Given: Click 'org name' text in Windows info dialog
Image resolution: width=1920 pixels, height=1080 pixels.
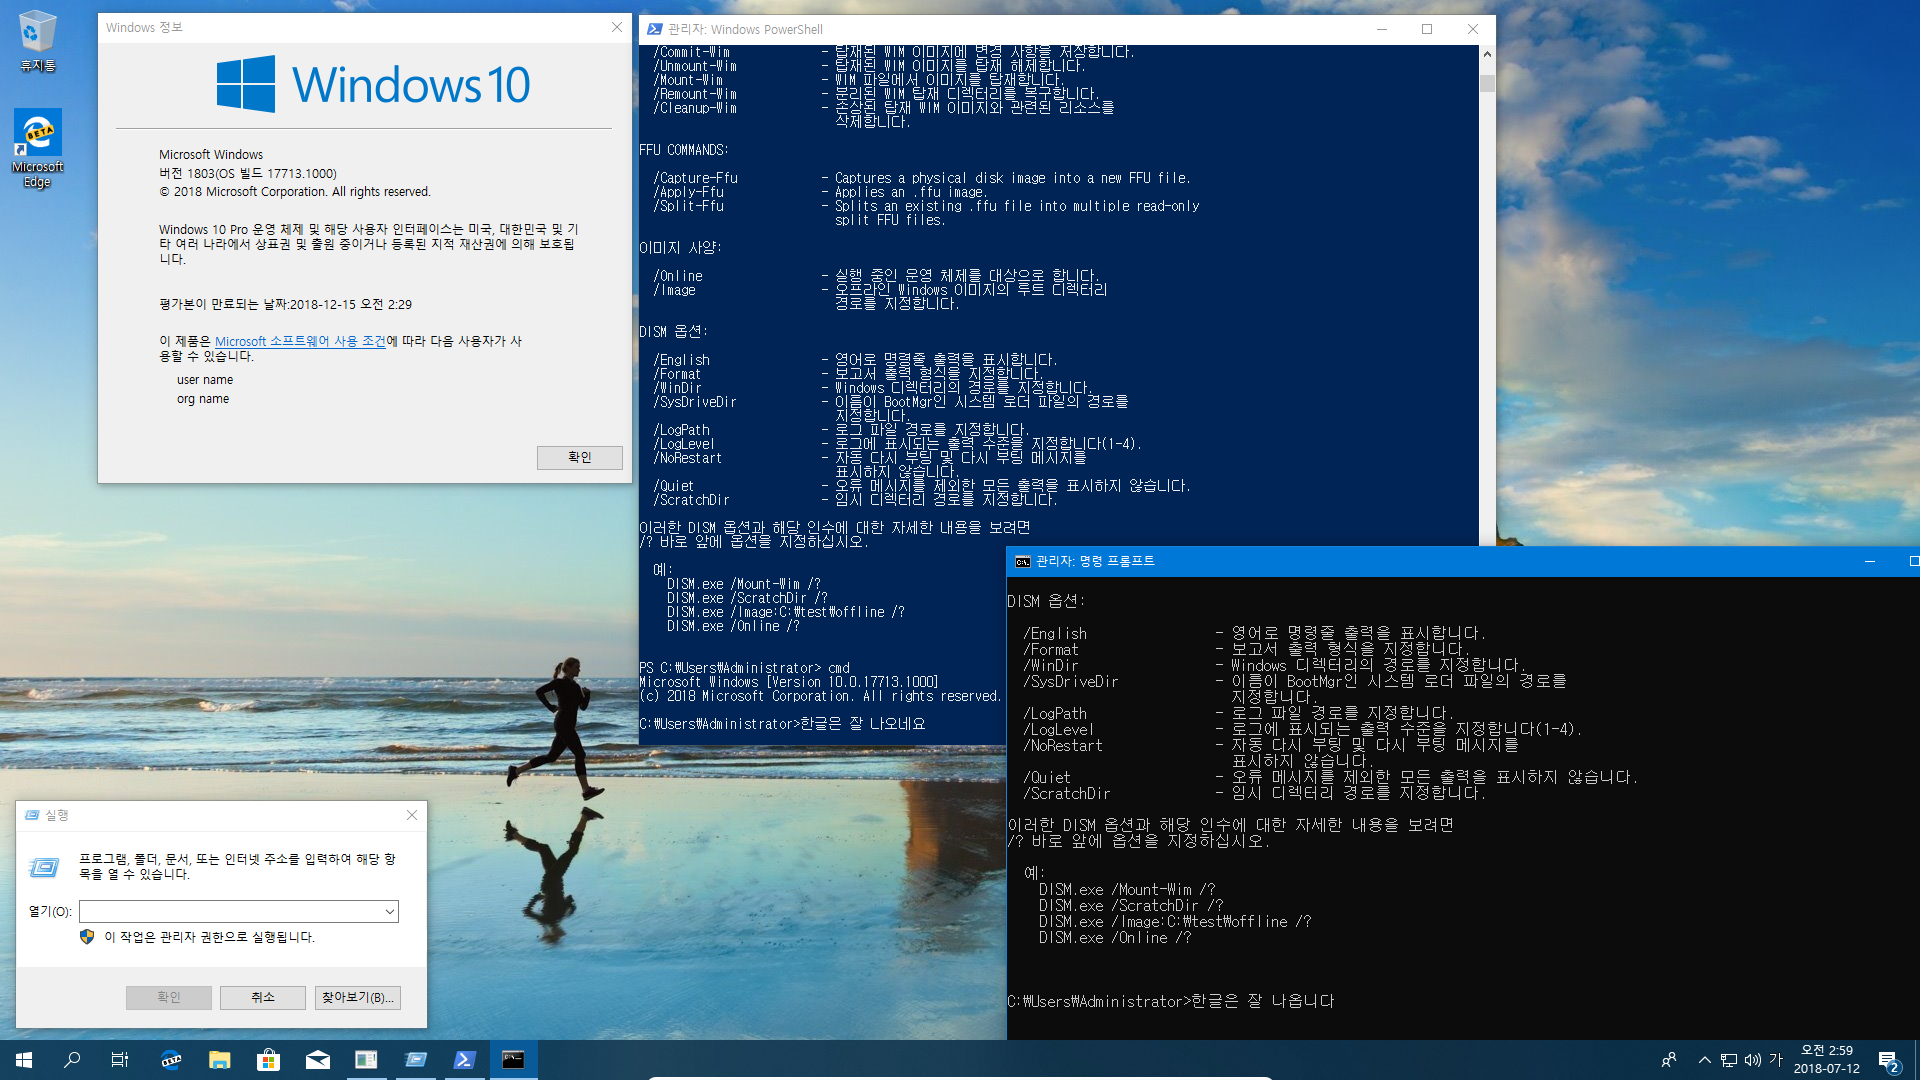Looking at the screenshot, I should coord(203,399).
